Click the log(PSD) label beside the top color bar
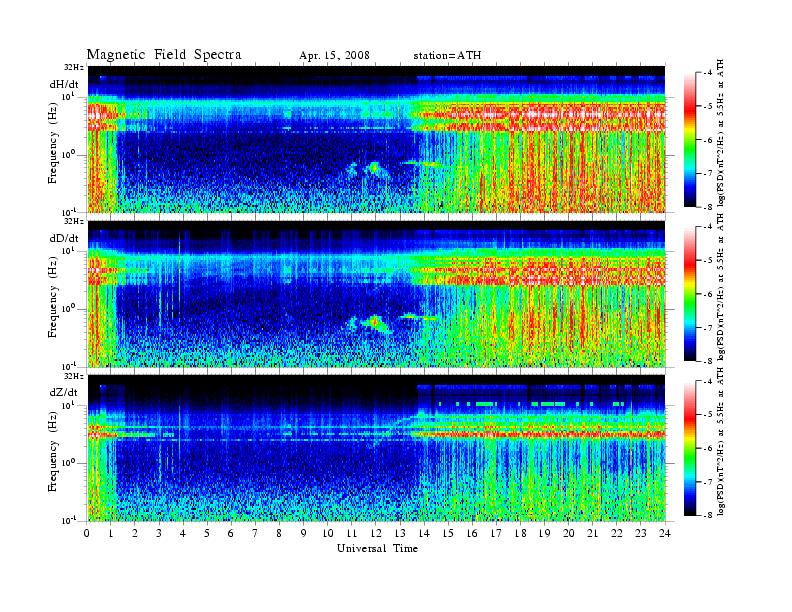792x612 pixels. point(721,132)
